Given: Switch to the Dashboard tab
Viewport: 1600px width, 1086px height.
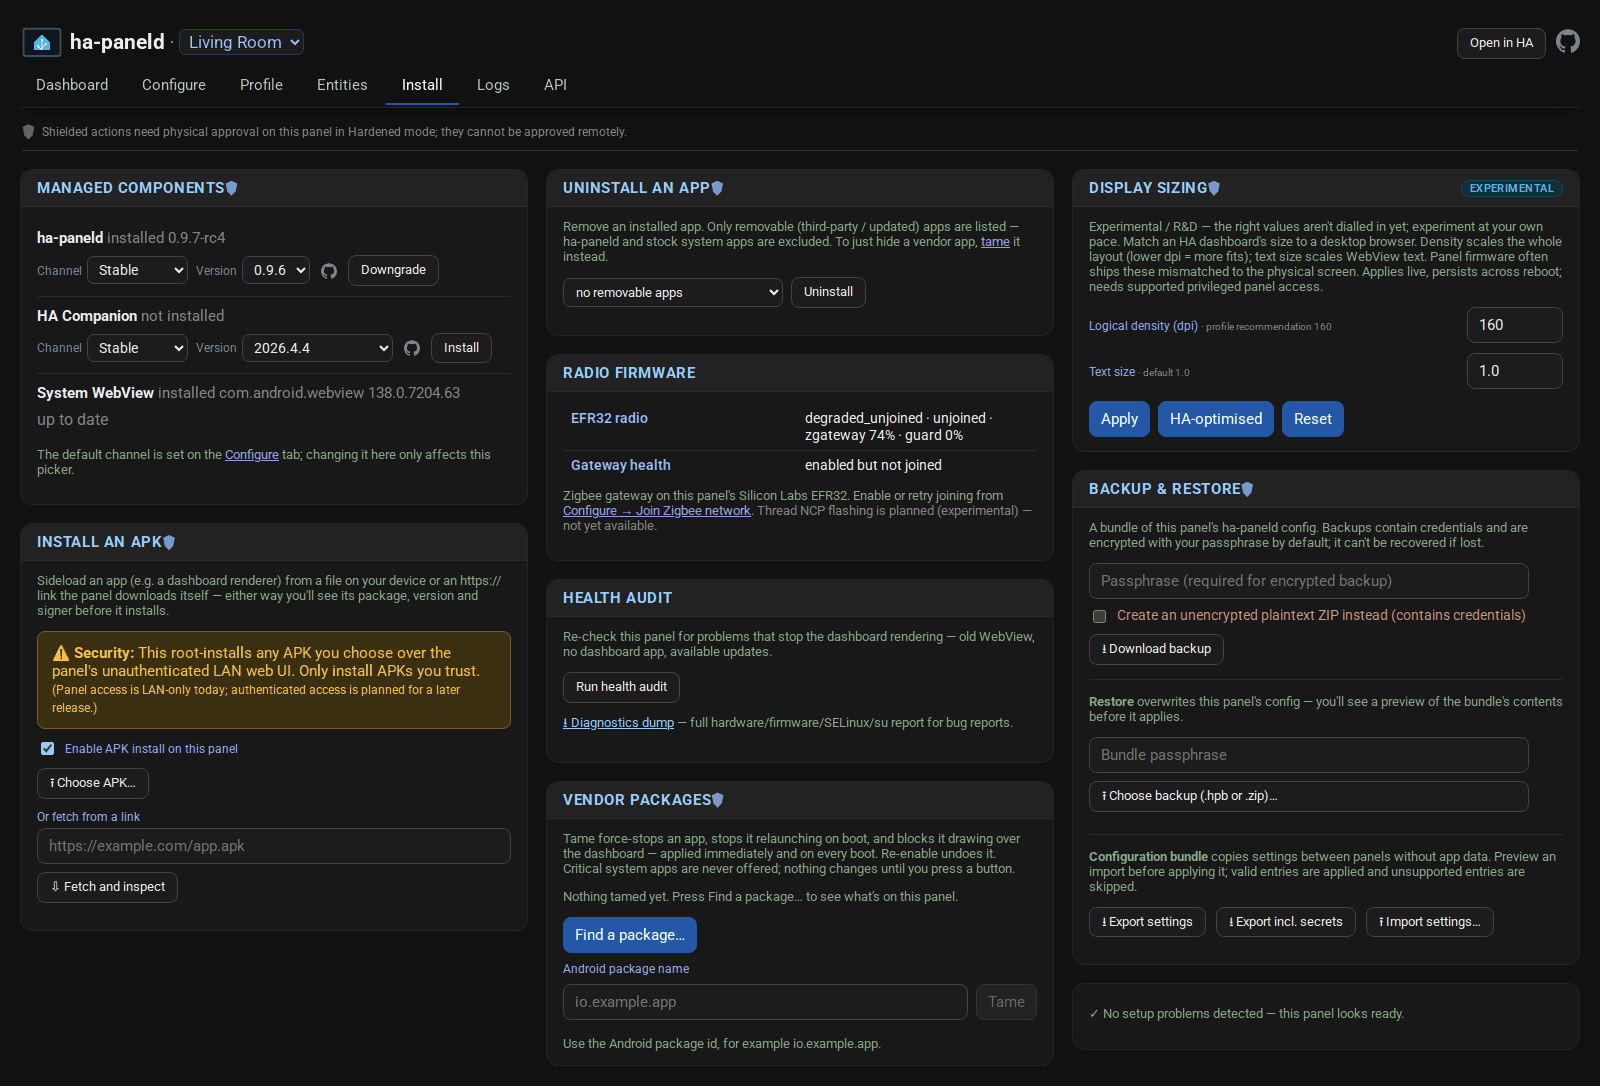Looking at the screenshot, I should (72, 85).
